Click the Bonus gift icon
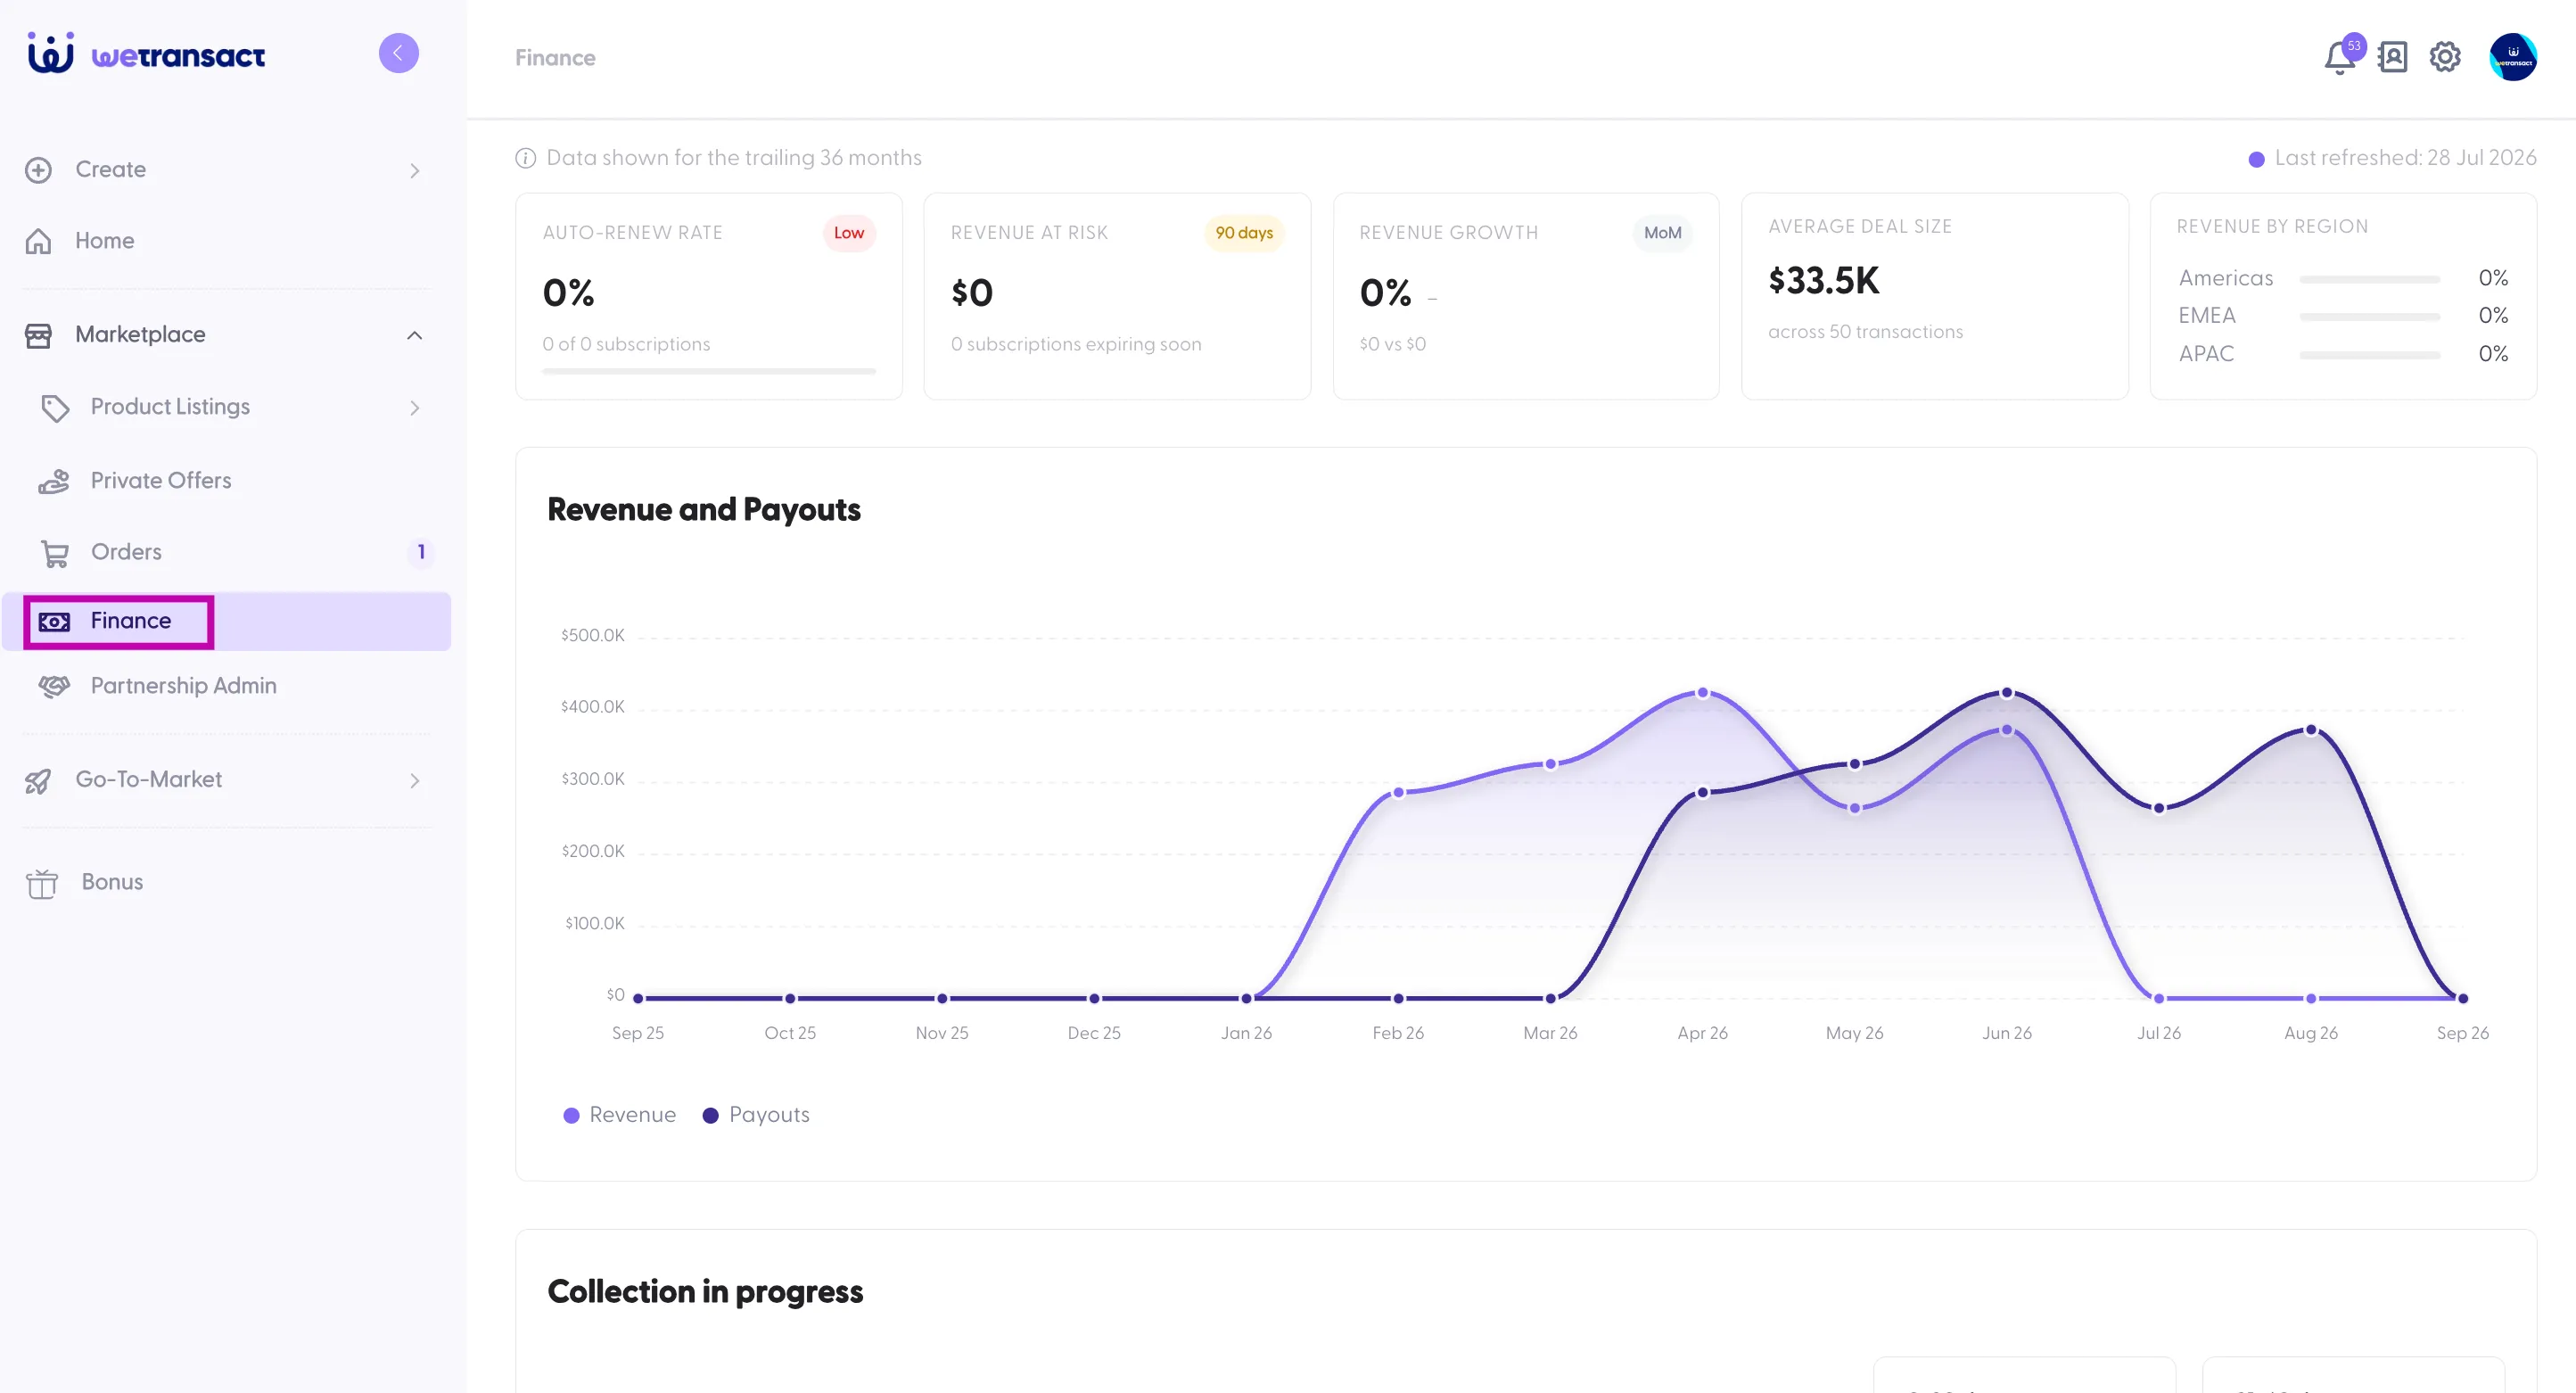 (42, 883)
